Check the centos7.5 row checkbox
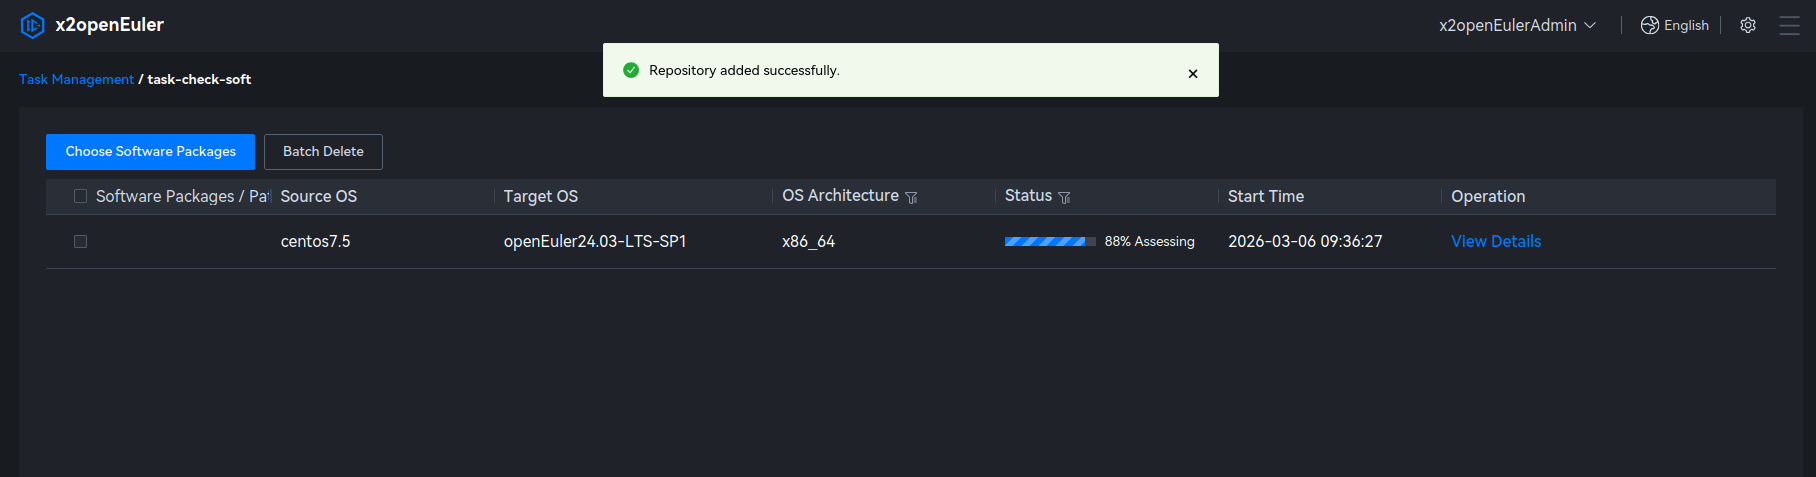Image resolution: width=1816 pixels, height=477 pixels. 81,241
